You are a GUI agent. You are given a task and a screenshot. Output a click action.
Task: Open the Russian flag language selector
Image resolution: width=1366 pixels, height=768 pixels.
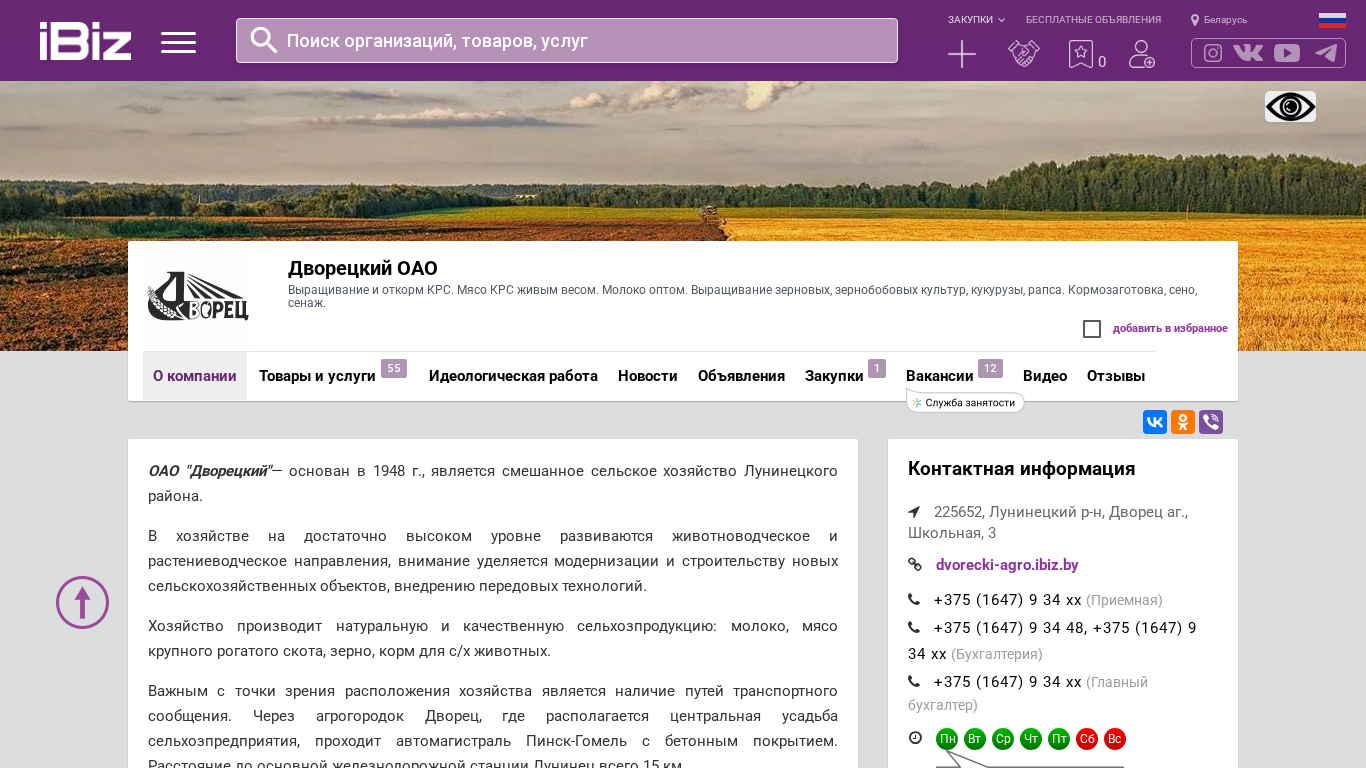click(x=1332, y=20)
